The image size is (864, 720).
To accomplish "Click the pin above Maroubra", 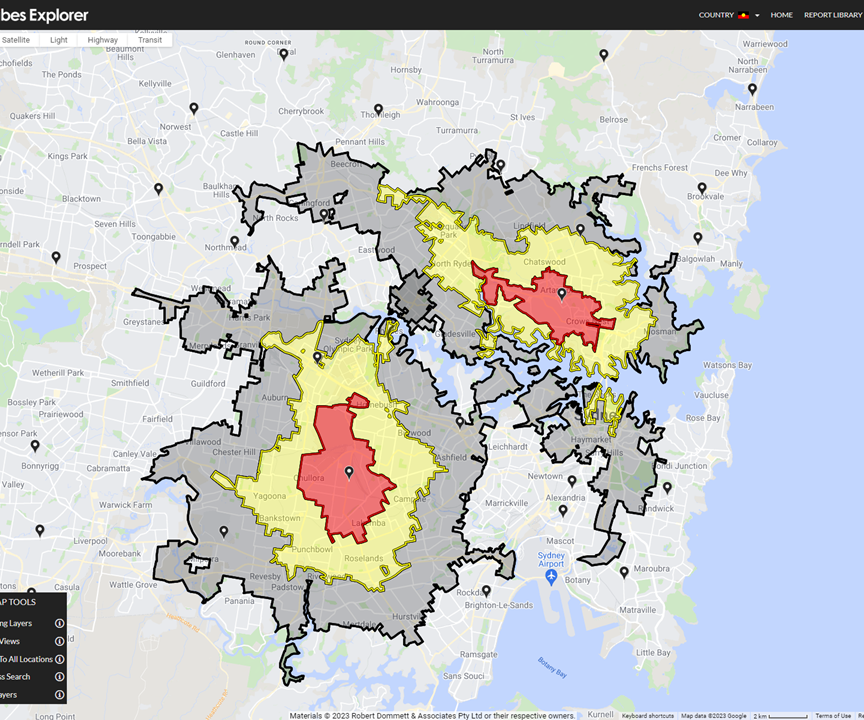I will tap(624, 572).
